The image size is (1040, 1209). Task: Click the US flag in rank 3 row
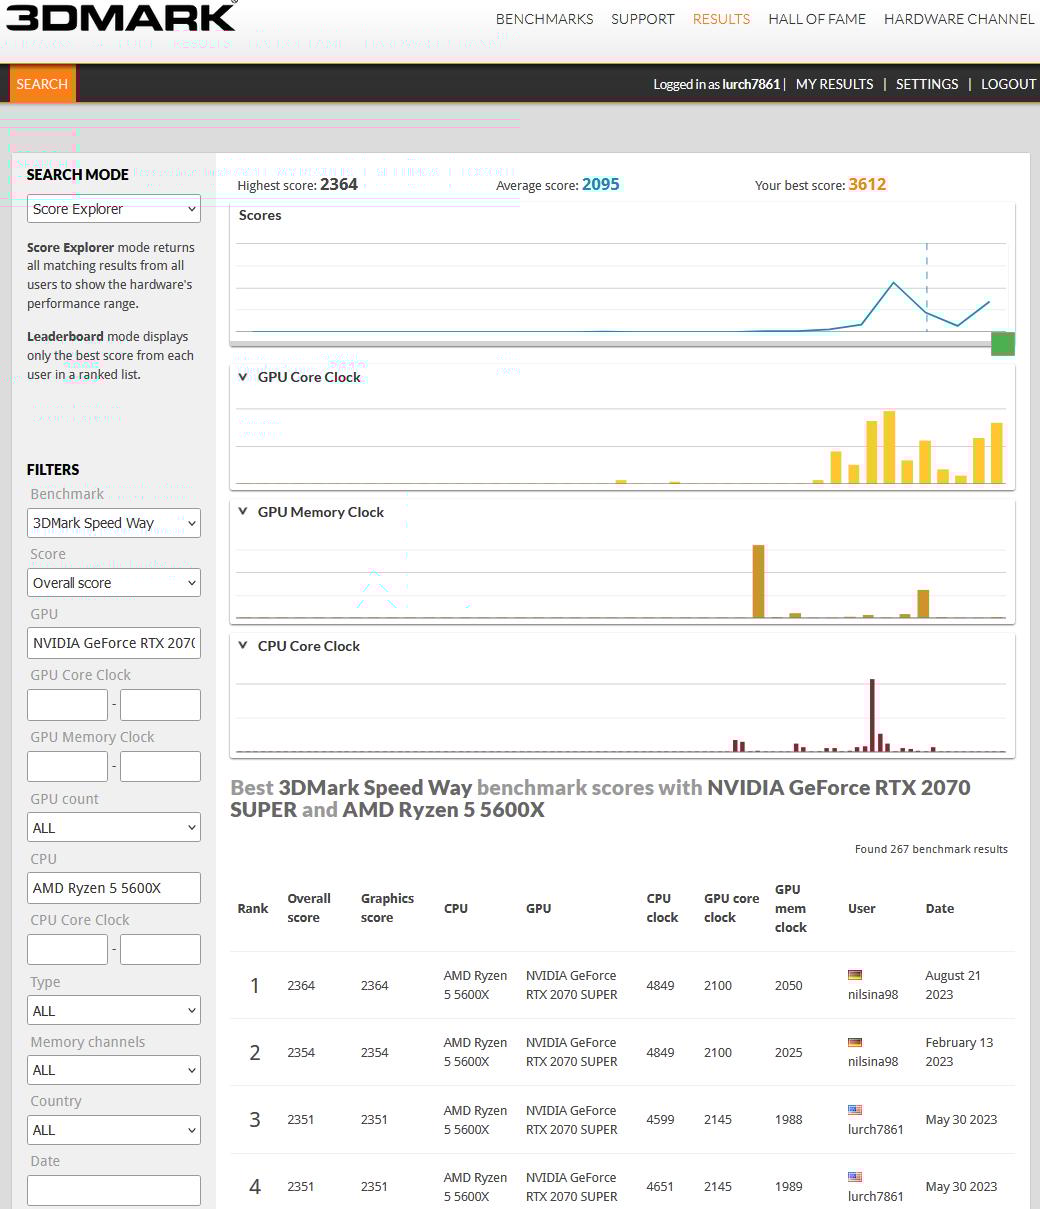point(854,1110)
